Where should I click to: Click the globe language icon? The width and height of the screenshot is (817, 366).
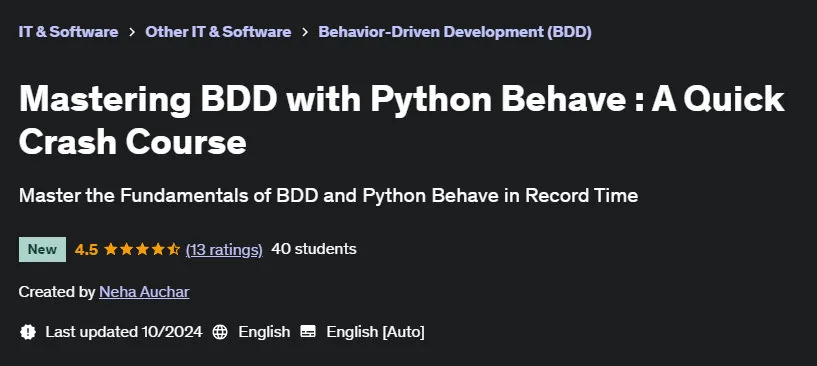click(x=220, y=332)
